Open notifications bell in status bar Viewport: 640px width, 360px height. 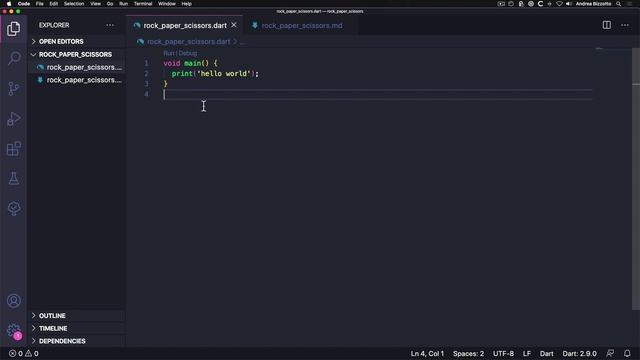pyautogui.click(x=627, y=353)
